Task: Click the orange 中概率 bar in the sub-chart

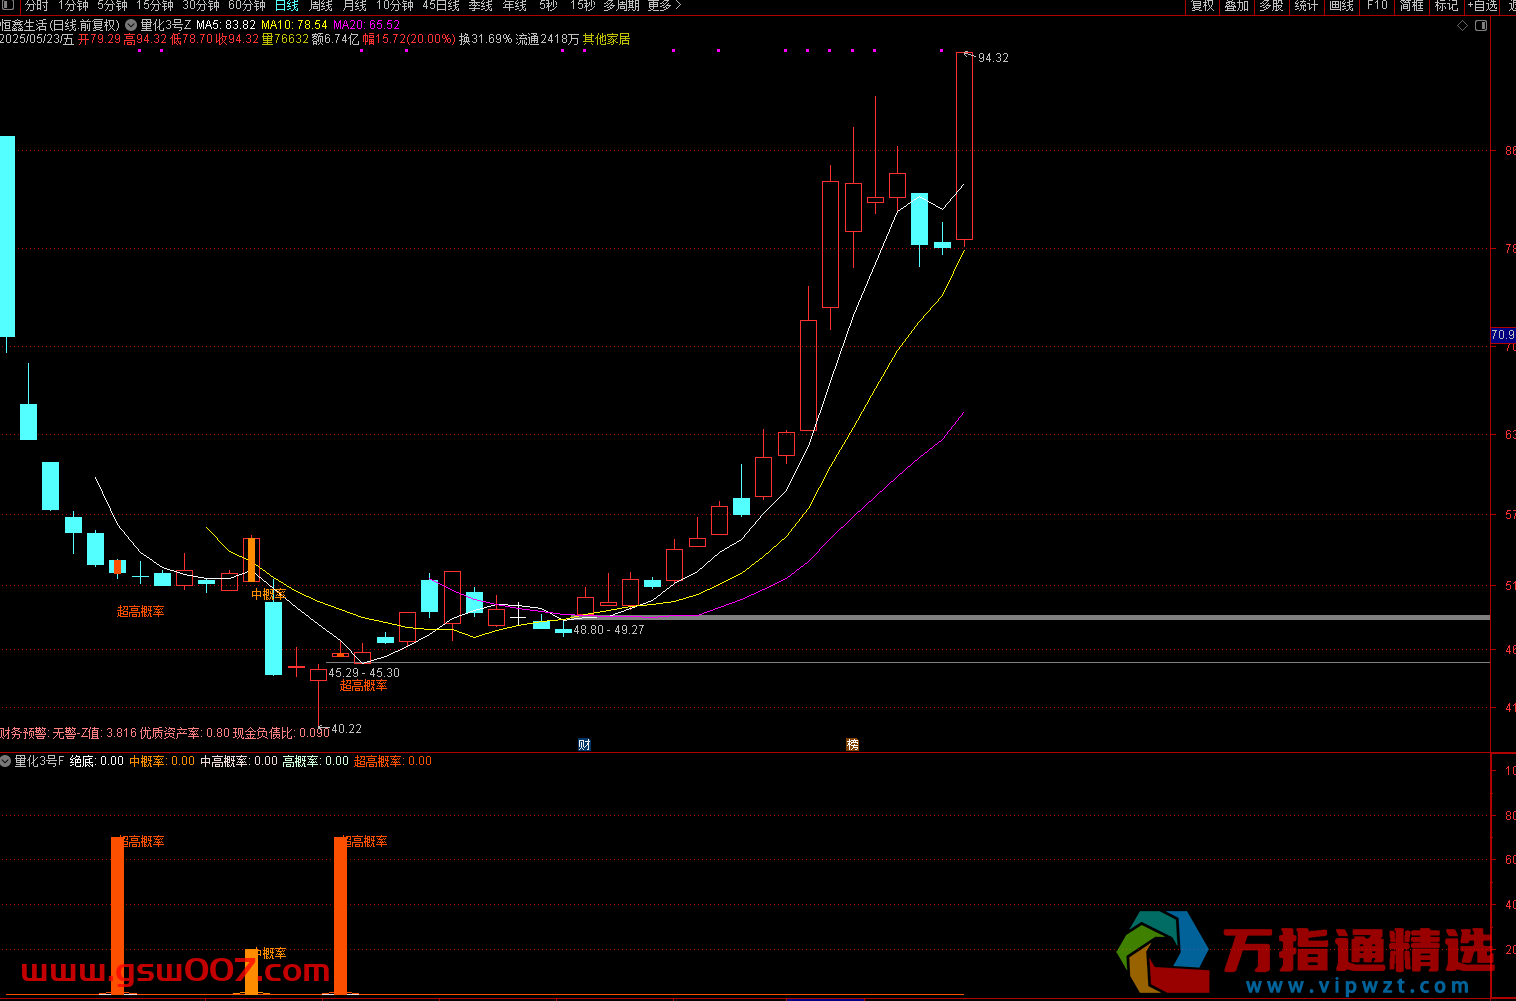Action: 252,971
